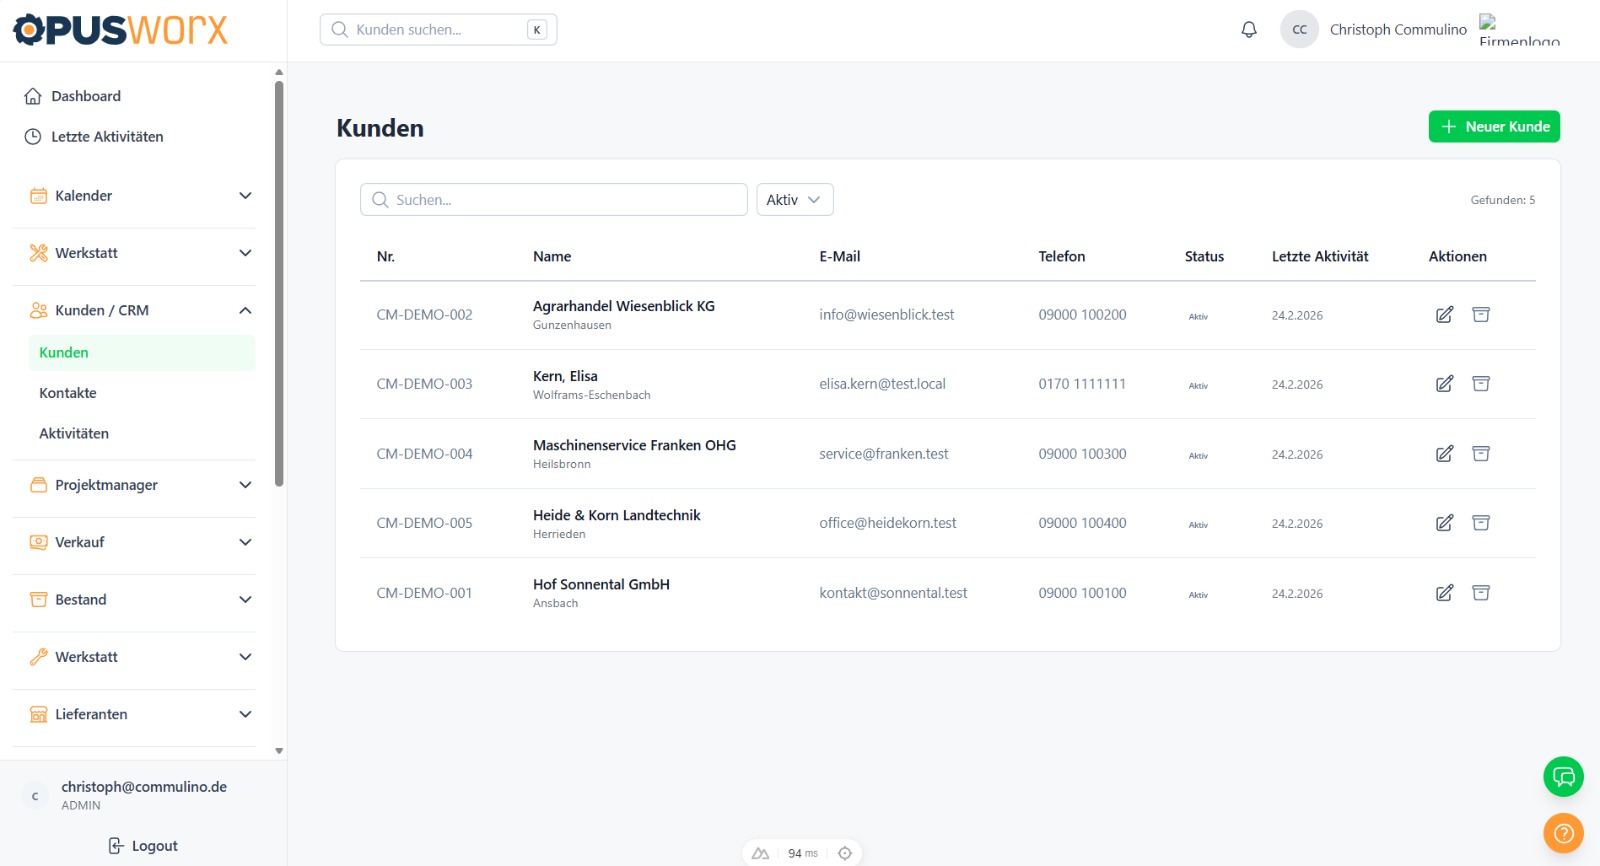1600x866 pixels.
Task: Edit Heide & Korn Landtechnik customer
Action: (1444, 523)
